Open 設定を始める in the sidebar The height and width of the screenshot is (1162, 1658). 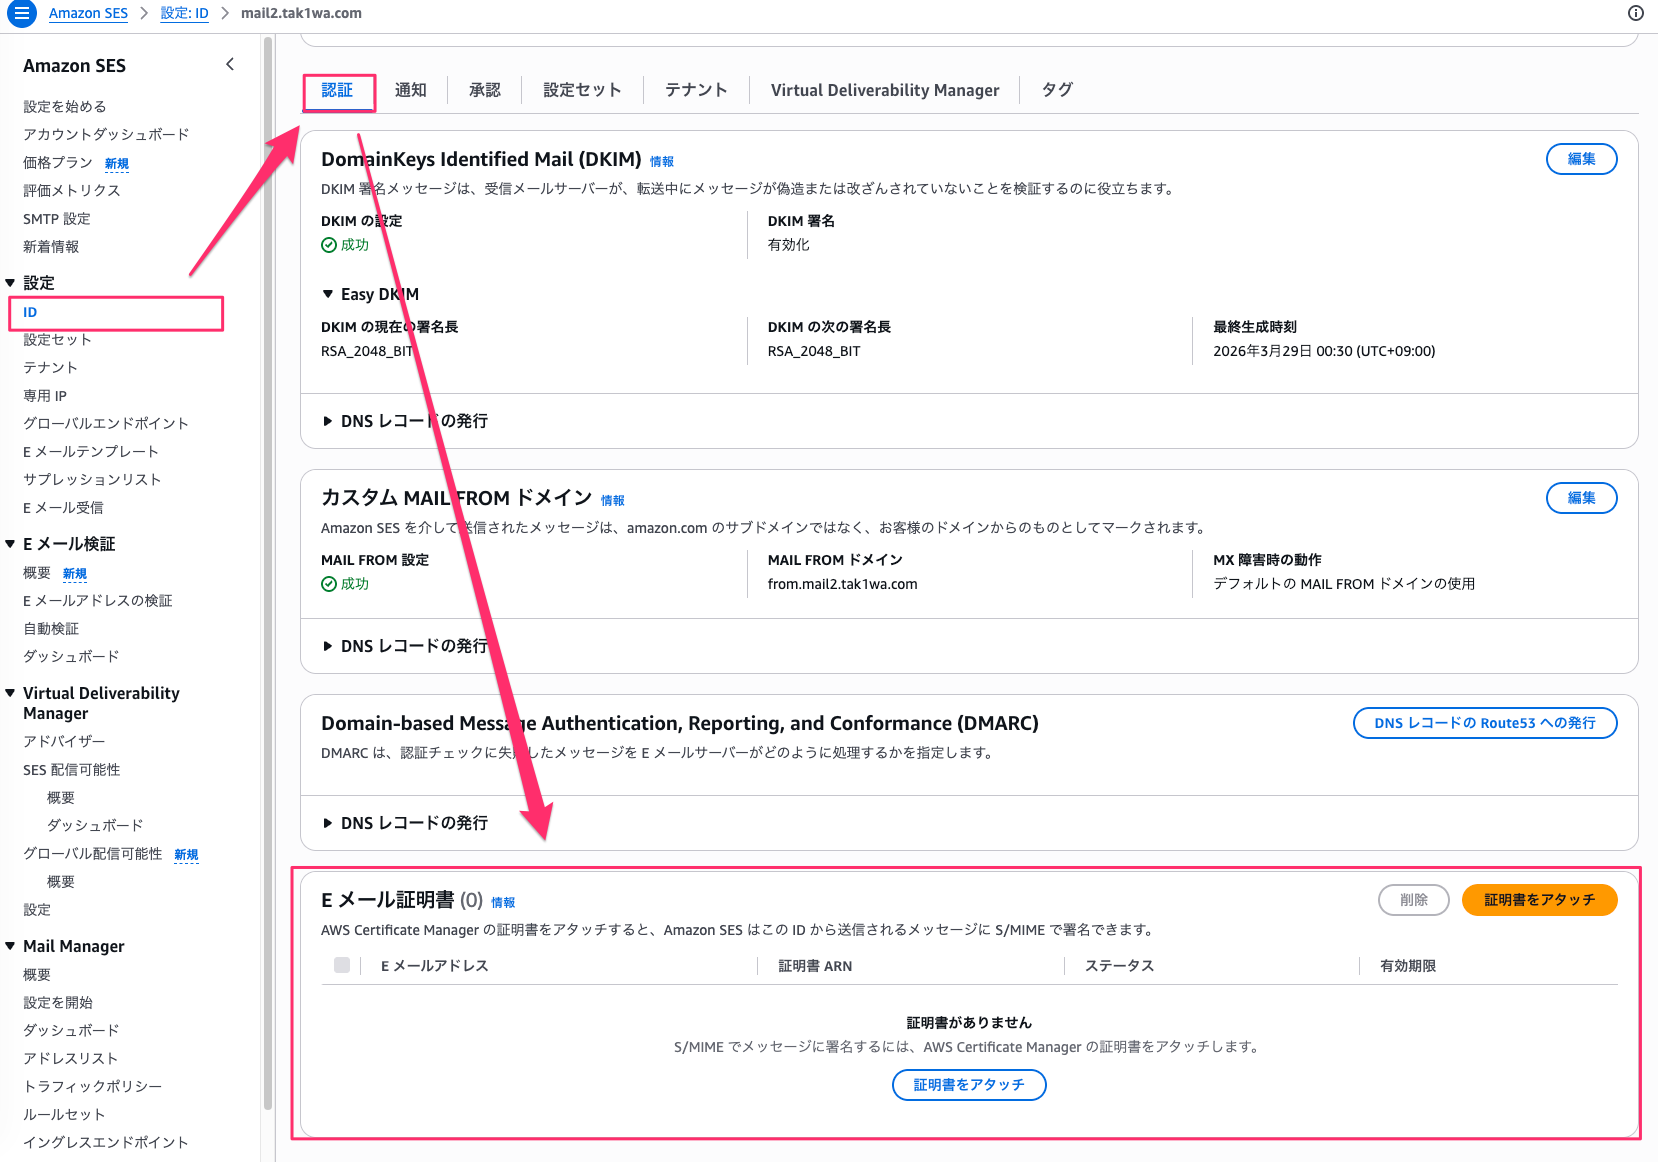coord(64,106)
